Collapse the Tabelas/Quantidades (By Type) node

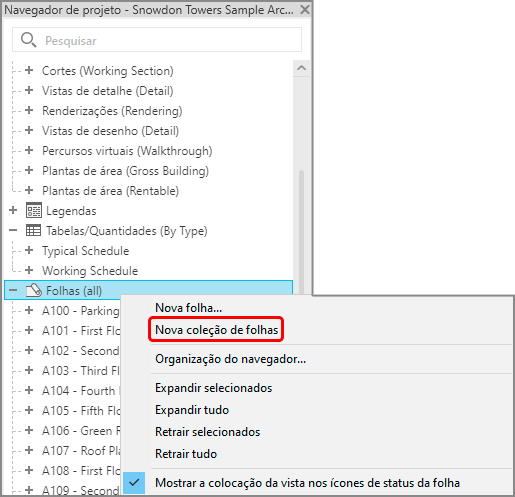point(13,230)
